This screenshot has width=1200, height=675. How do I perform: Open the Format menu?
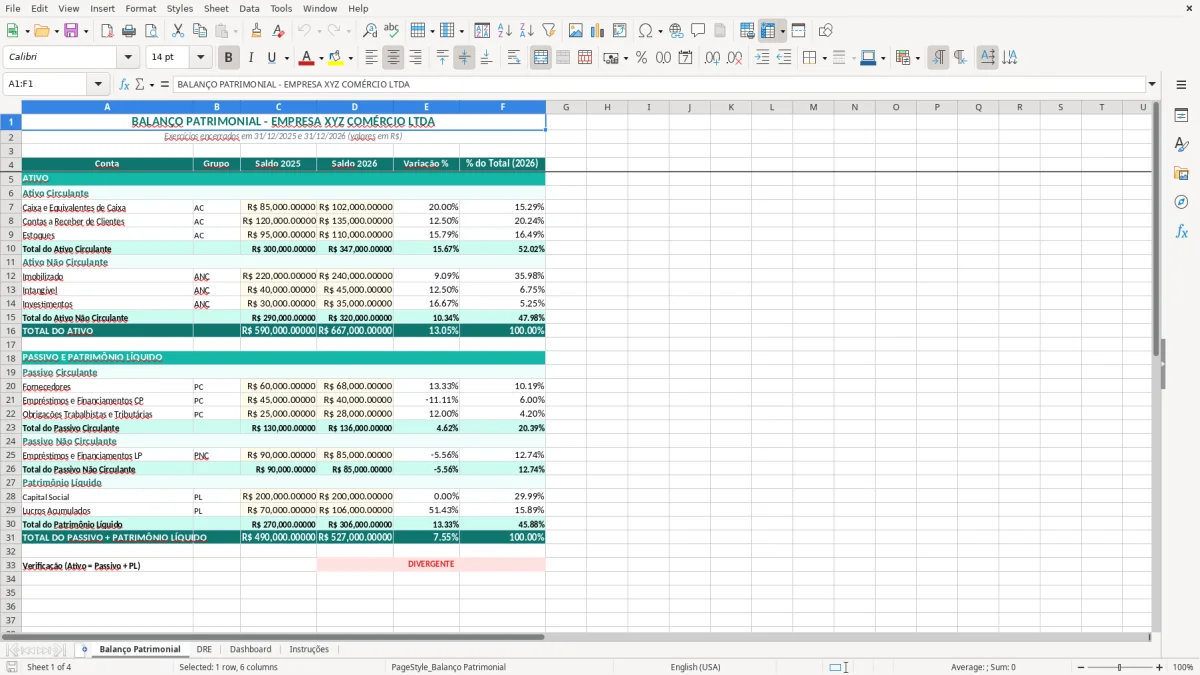(x=140, y=8)
